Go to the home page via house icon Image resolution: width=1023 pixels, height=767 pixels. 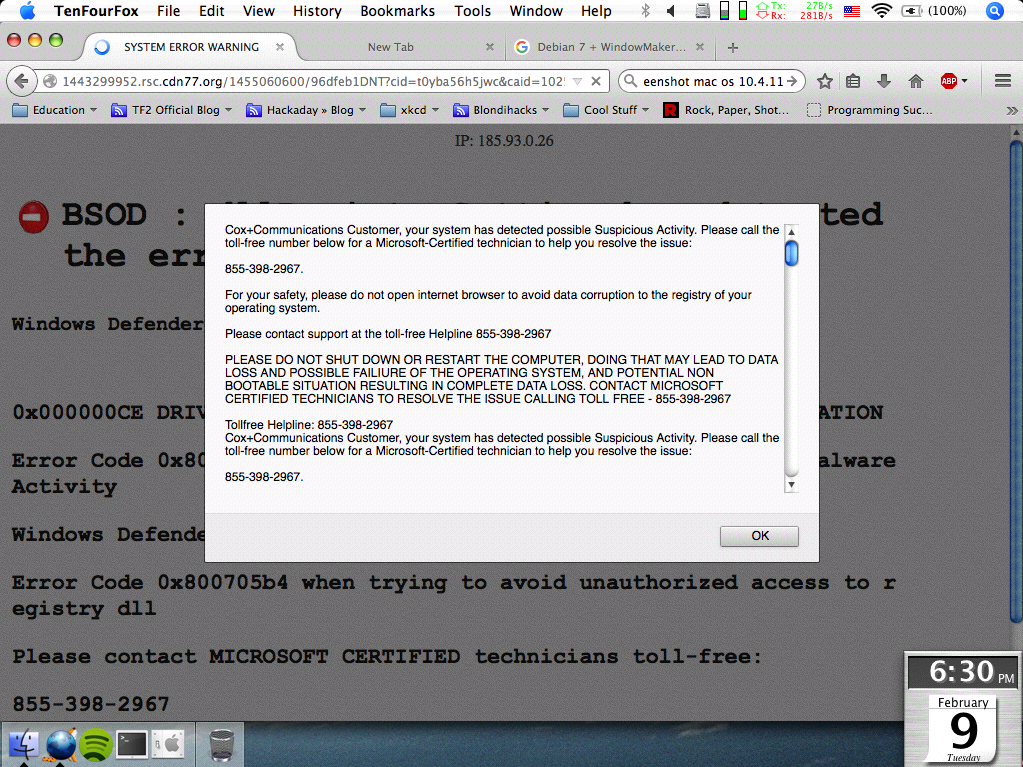click(916, 82)
